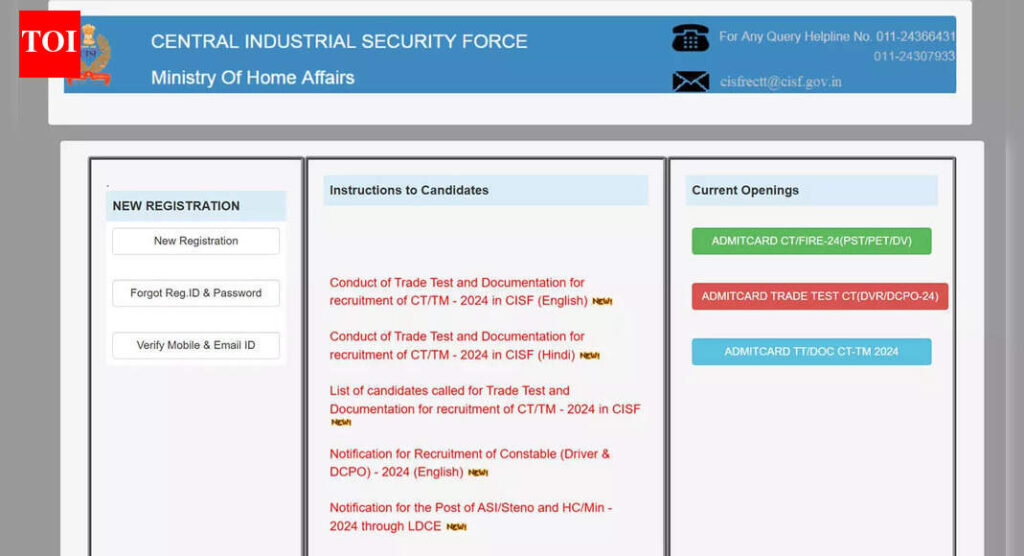
Task: Click the NEW badge beside CT/TM English link
Action: 602,301
